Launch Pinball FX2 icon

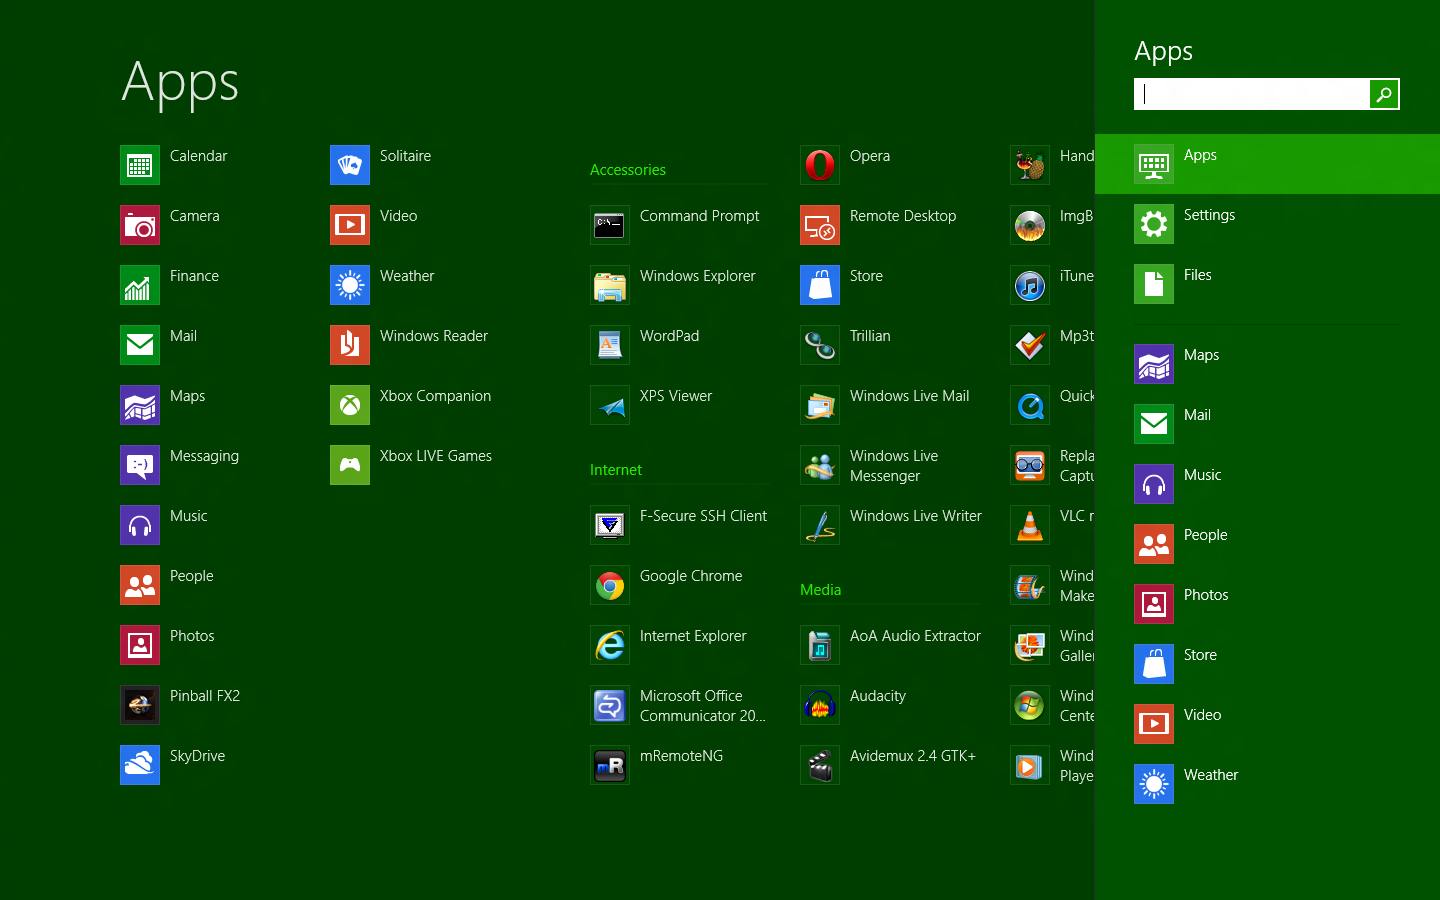tap(140, 705)
